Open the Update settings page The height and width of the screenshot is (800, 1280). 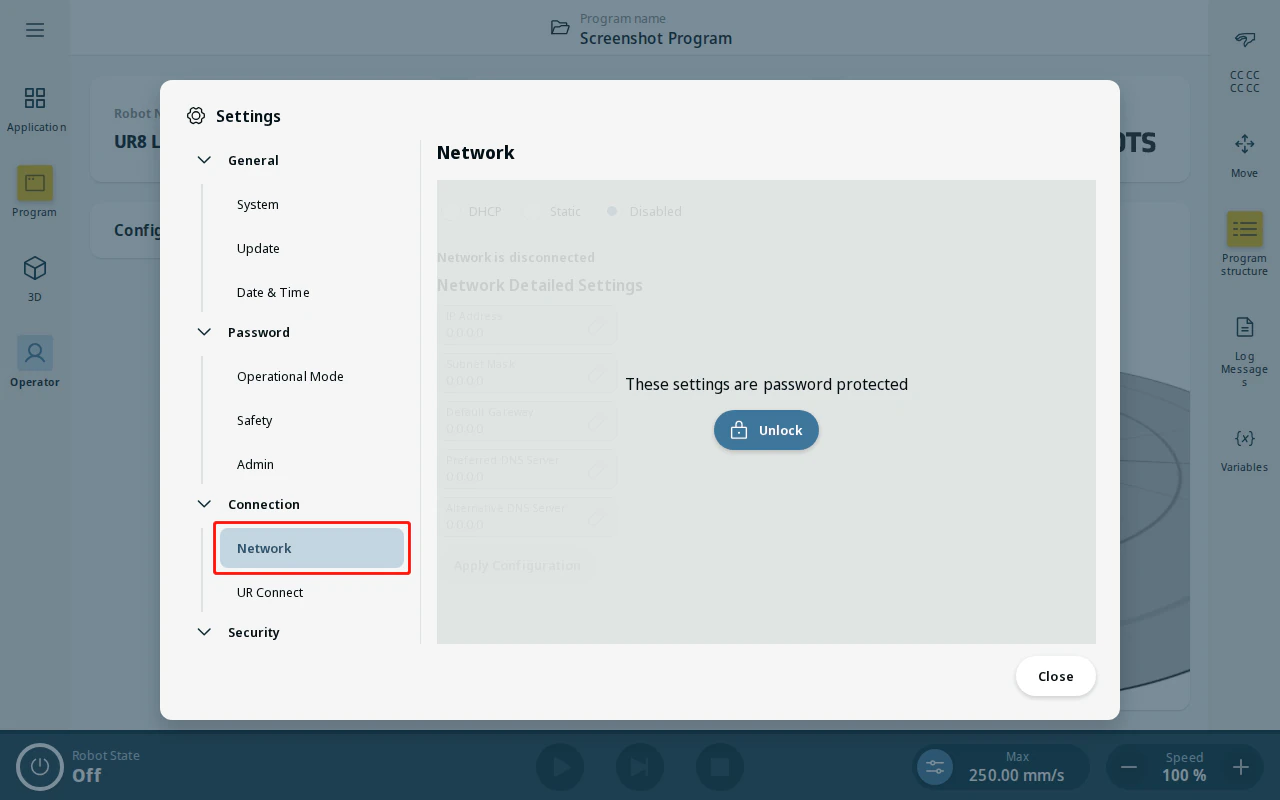(312, 248)
